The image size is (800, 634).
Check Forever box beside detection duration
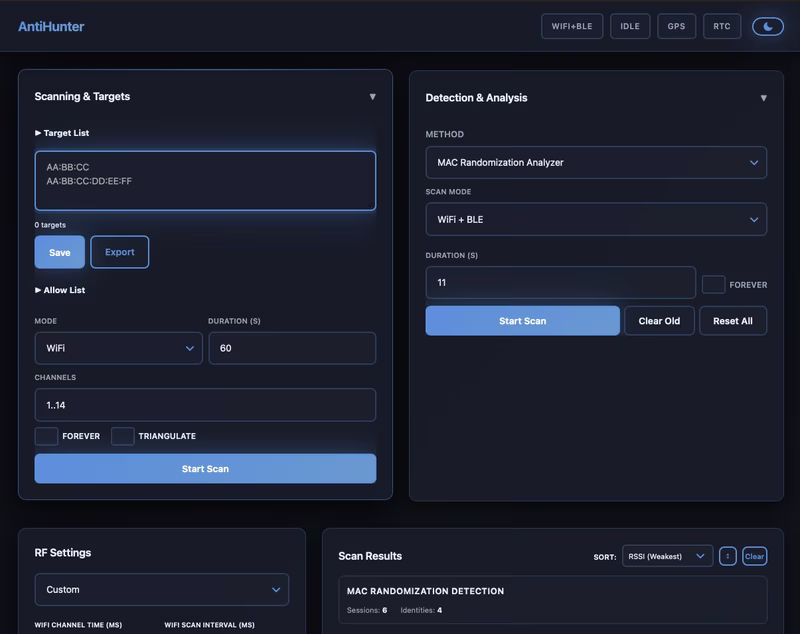pyautogui.click(x=713, y=285)
